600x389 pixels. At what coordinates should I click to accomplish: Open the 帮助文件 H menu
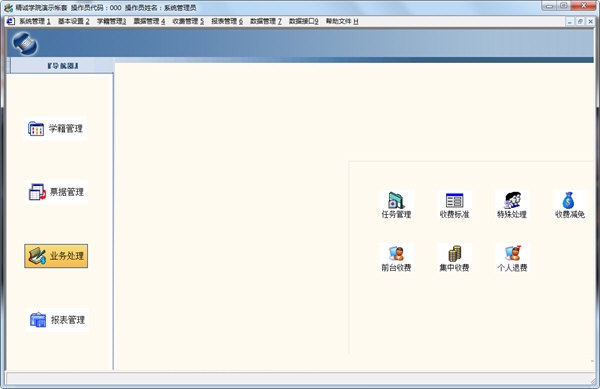[x=342, y=21]
